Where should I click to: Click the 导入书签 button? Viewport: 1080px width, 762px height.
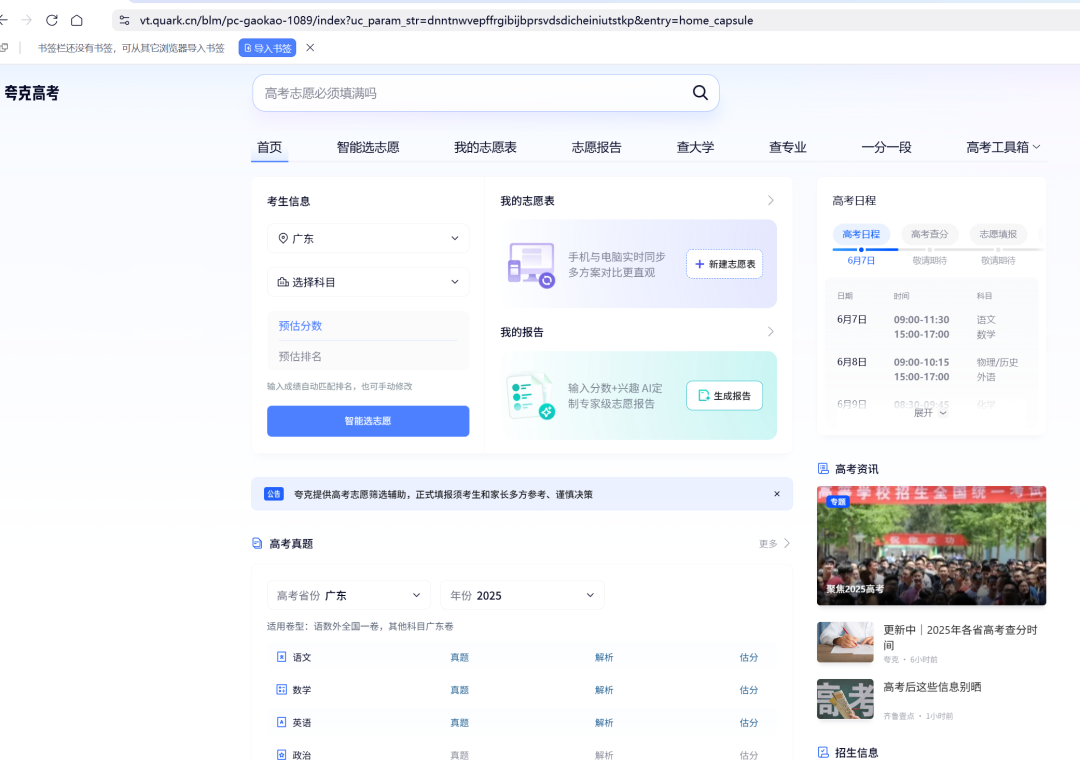(x=267, y=48)
